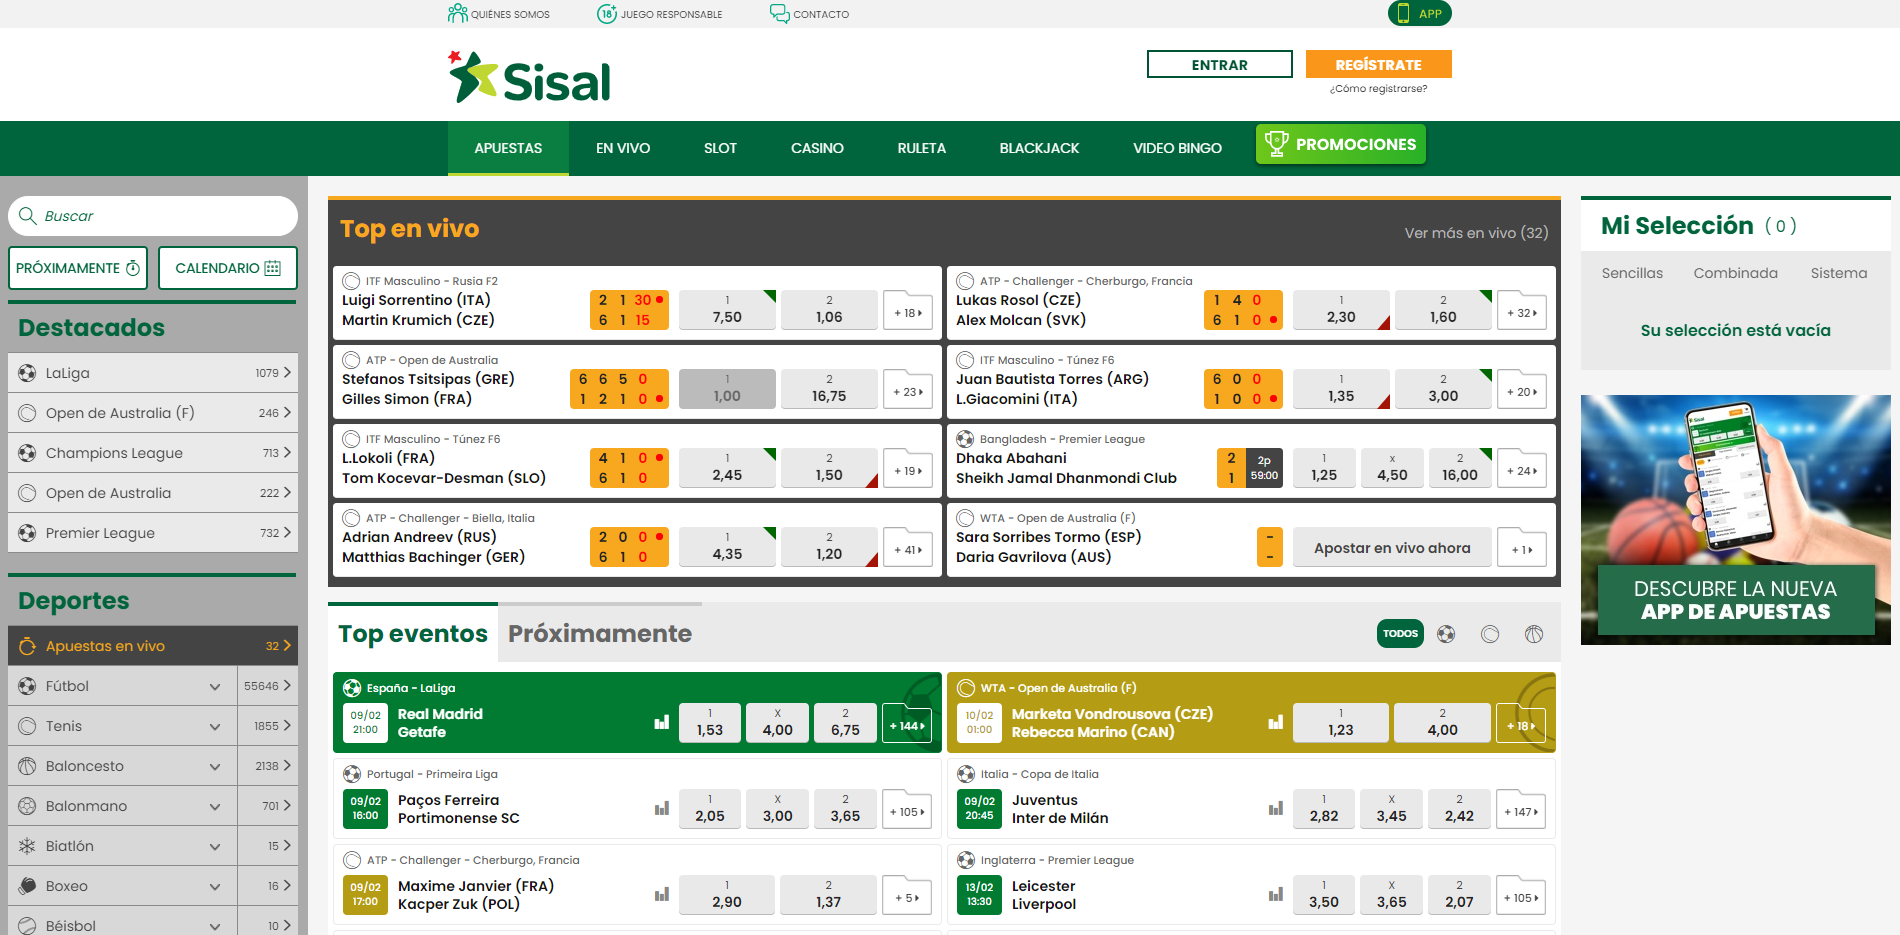Click the Boxeo glove icon
The width and height of the screenshot is (1900, 935).
tap(27, 886)
